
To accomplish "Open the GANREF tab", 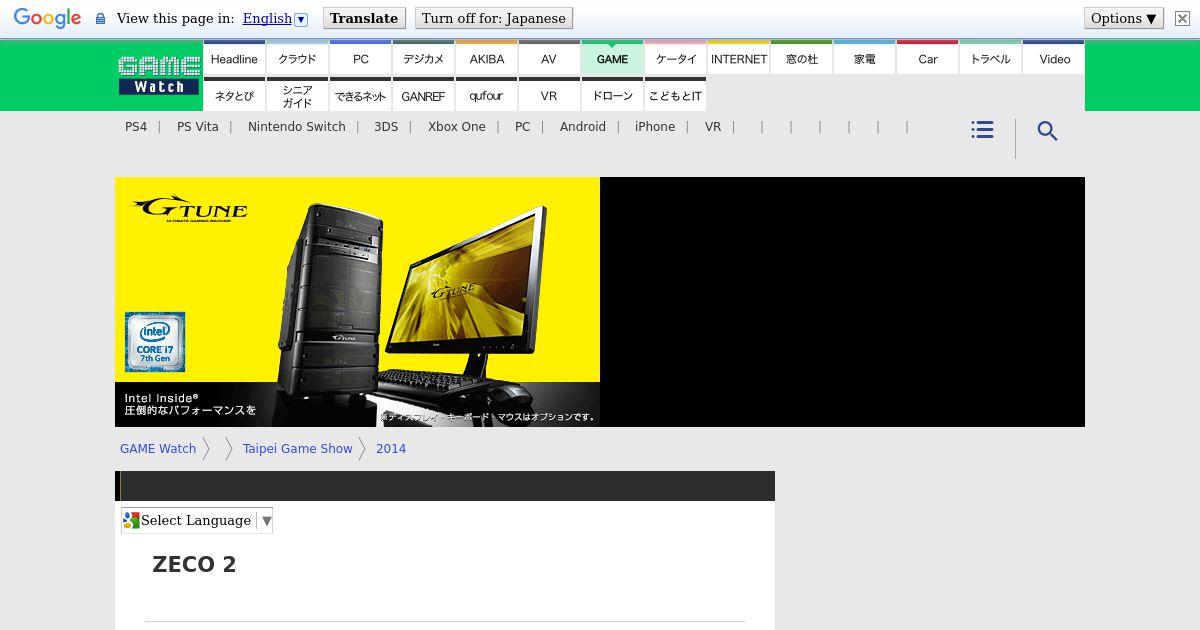I will coord(423,95).
